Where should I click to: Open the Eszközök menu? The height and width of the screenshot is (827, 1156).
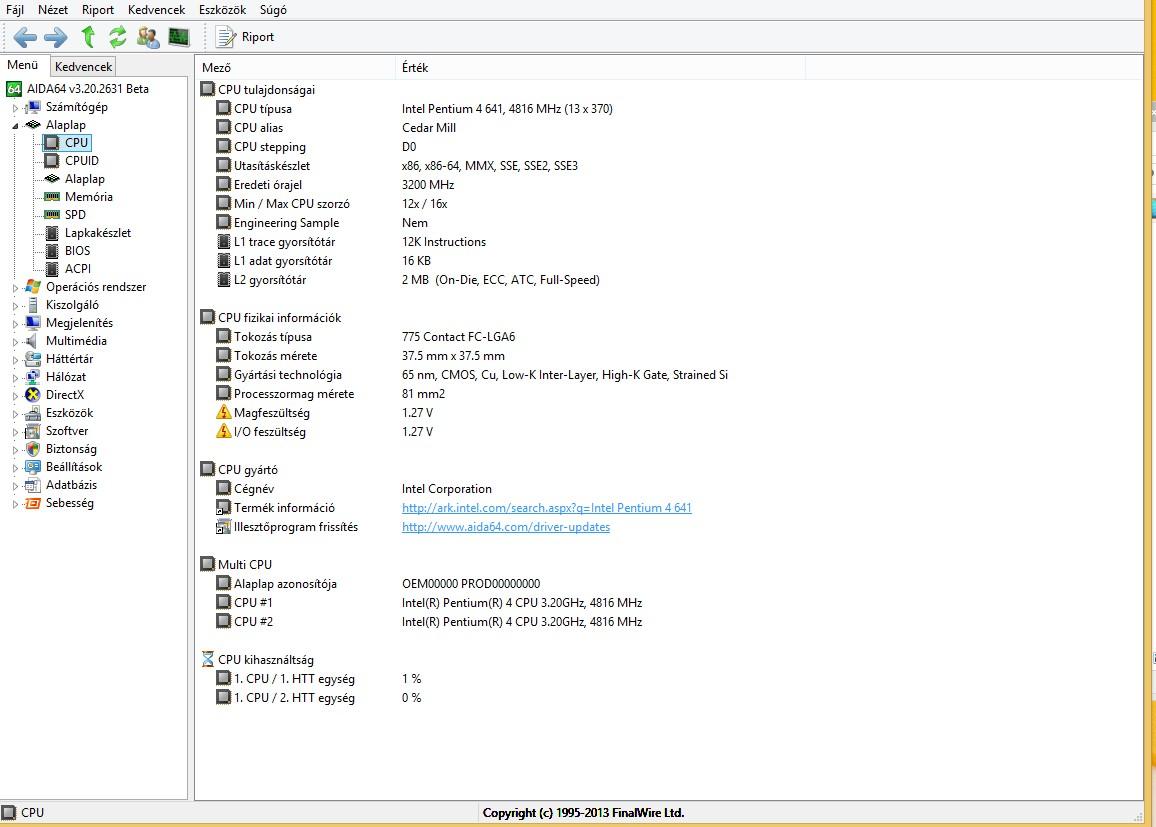(x=223, y=10)
